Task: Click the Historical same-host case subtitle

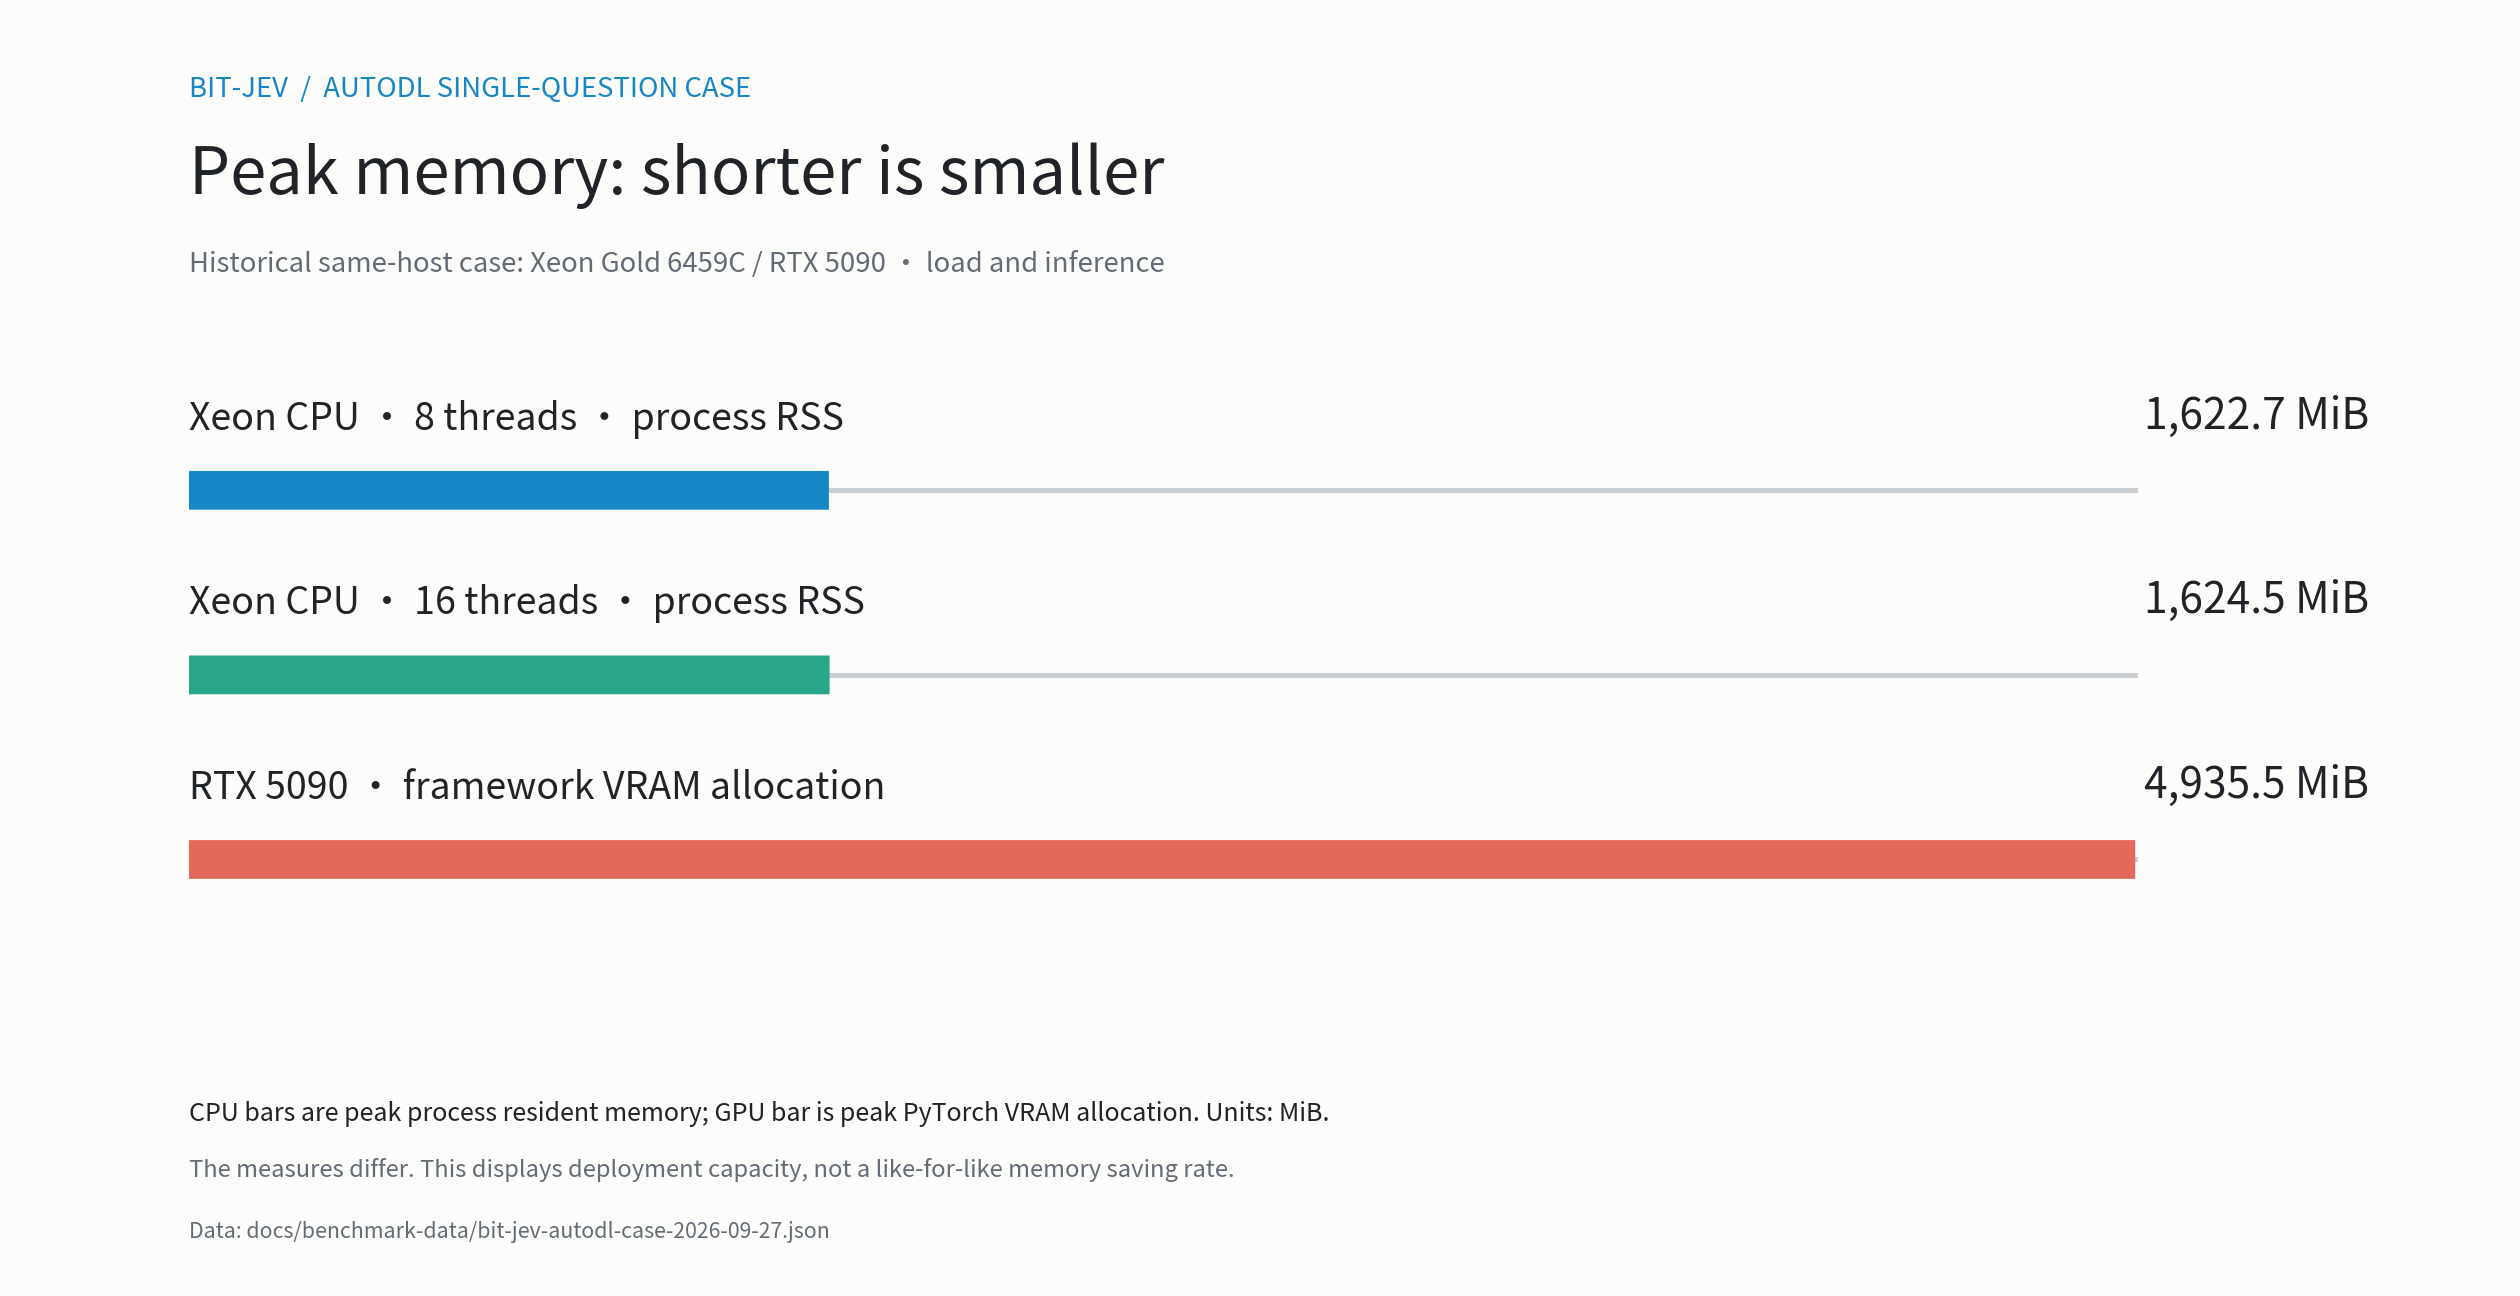Action: coord(537,263)
